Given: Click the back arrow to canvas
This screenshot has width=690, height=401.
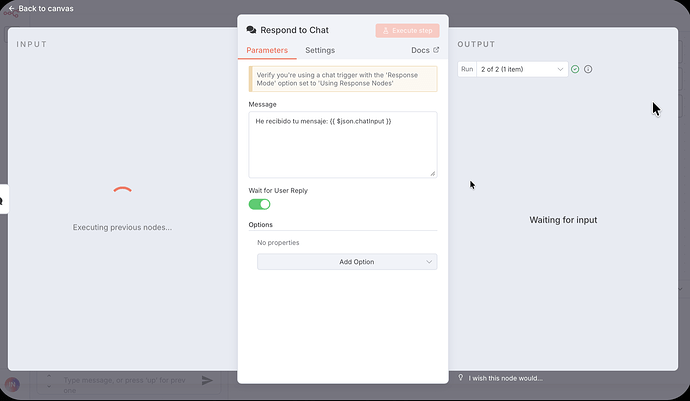Looking at the screenshot, I should (12, 8).
